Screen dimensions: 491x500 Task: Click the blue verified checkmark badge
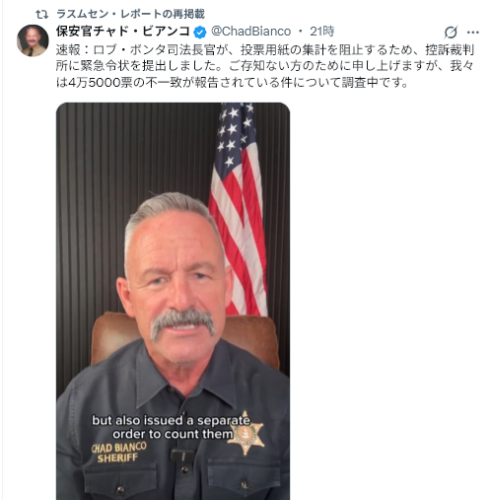click(200, 32)
